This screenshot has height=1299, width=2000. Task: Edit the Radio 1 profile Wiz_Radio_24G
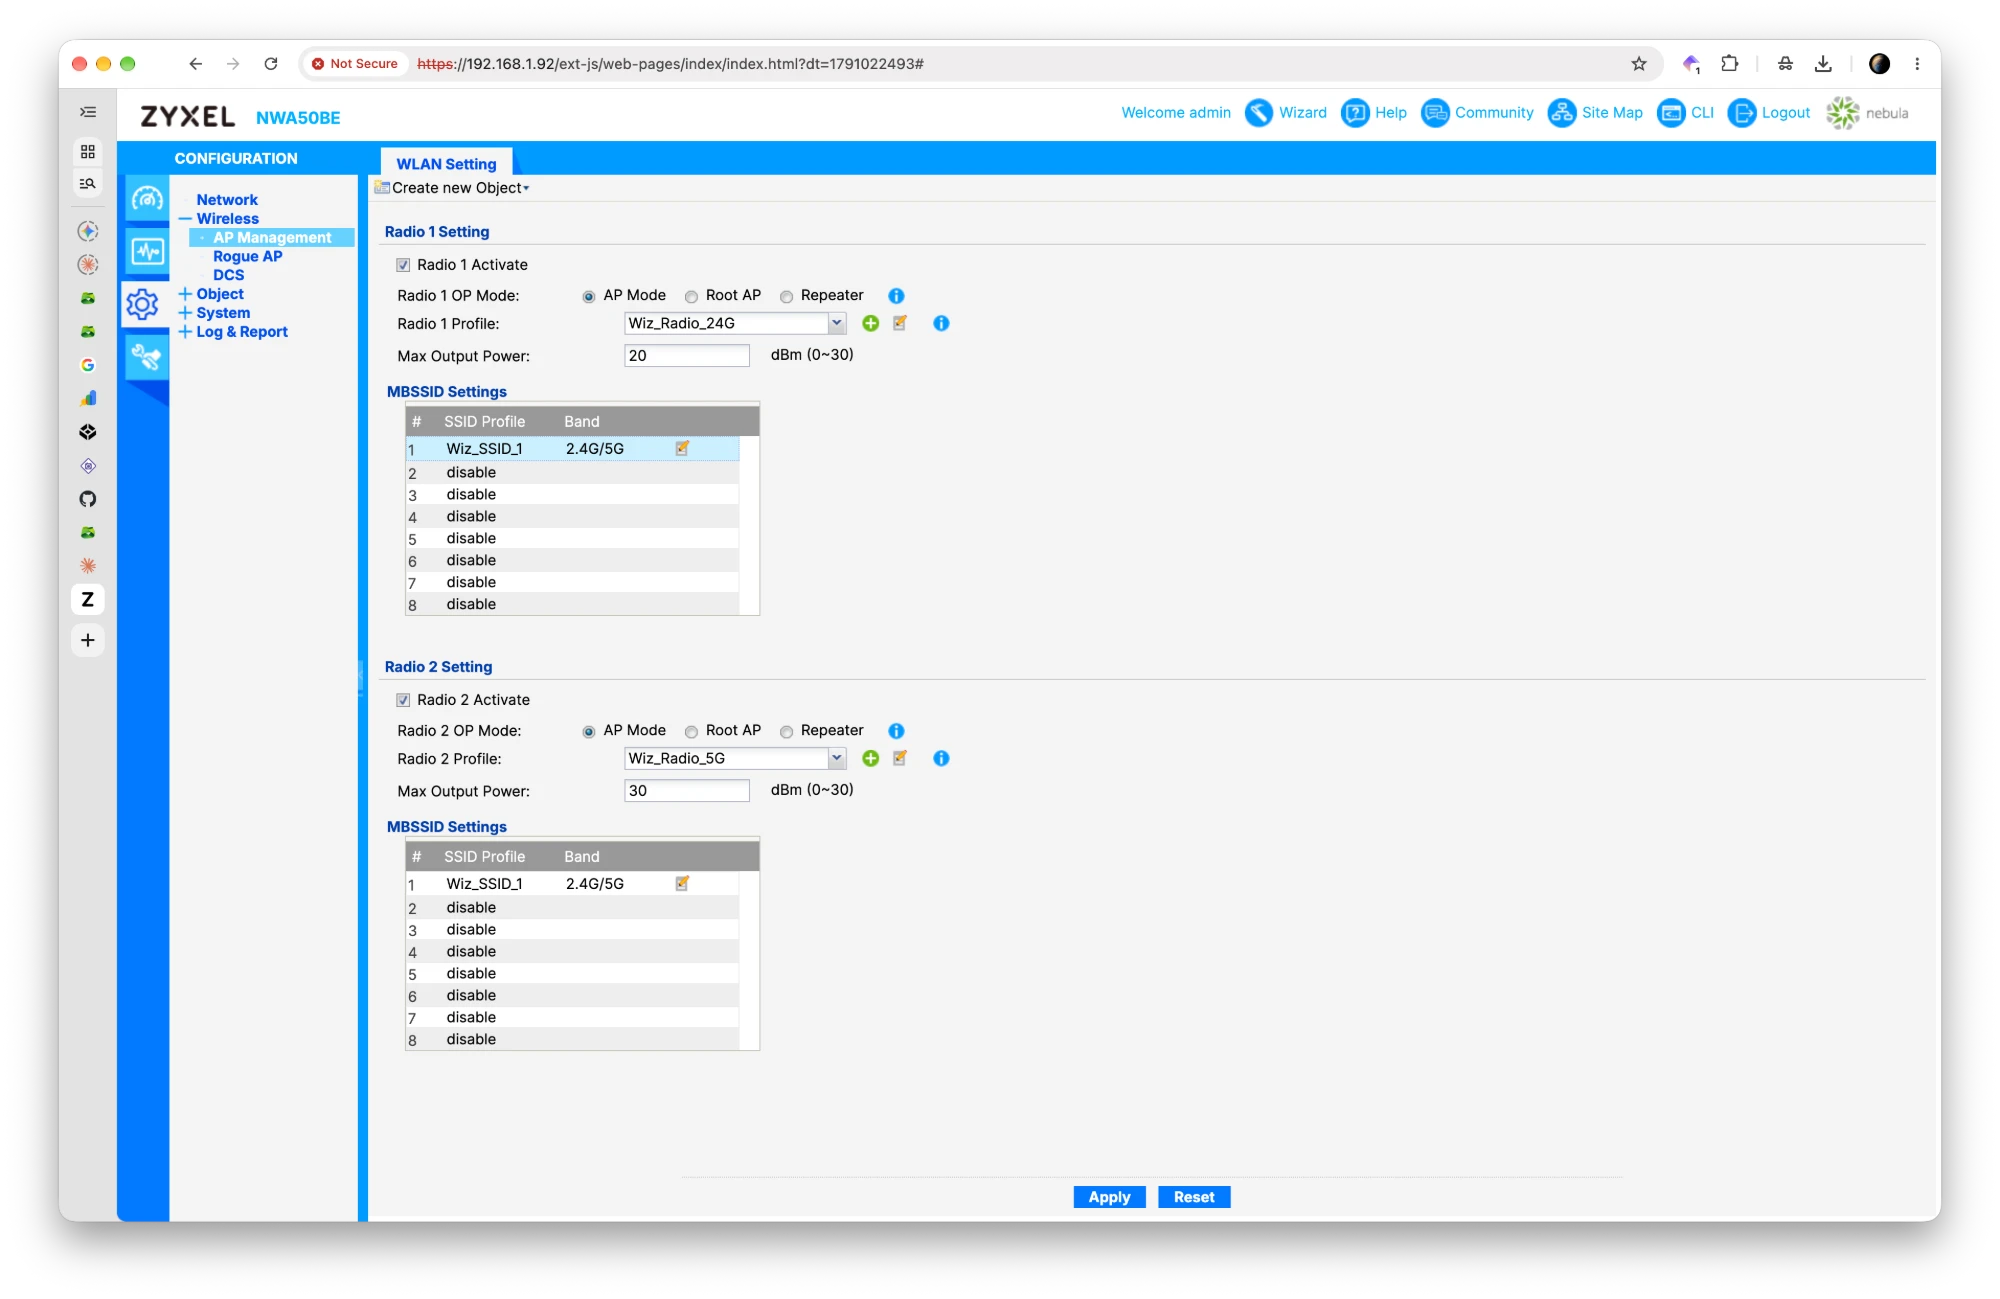click(900, 323)
